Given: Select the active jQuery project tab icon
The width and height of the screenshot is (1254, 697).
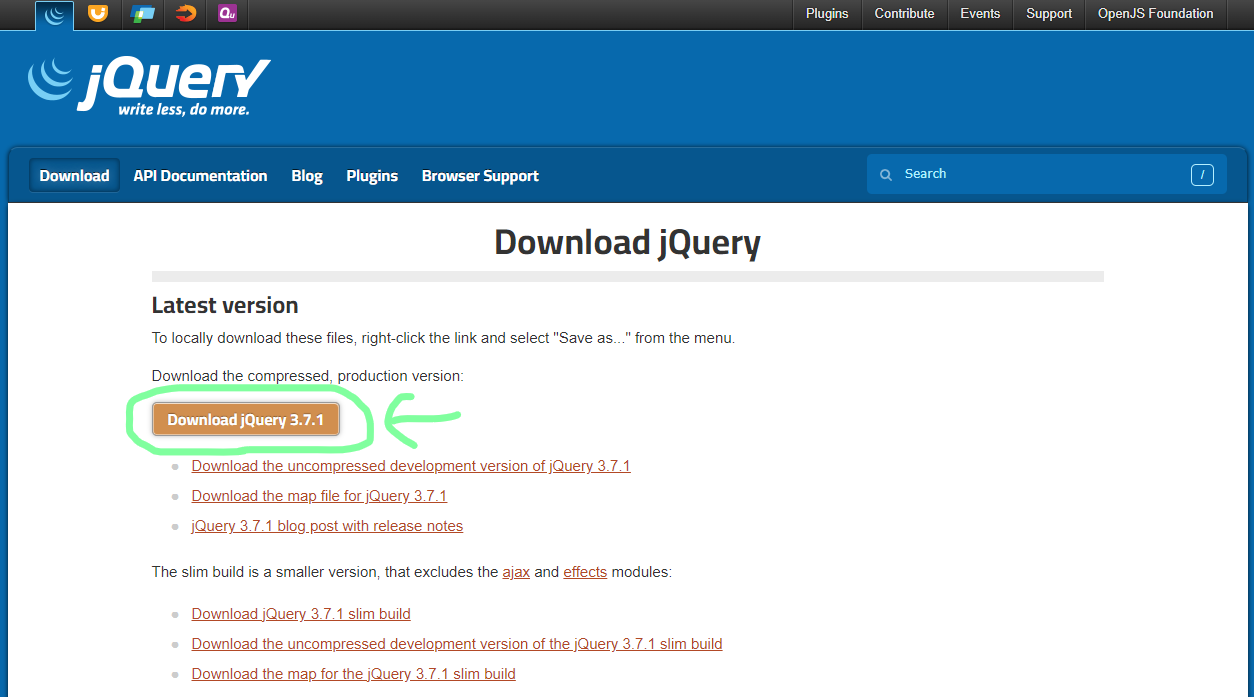Looking at the screenshot, I should click(x=55, y=15).
